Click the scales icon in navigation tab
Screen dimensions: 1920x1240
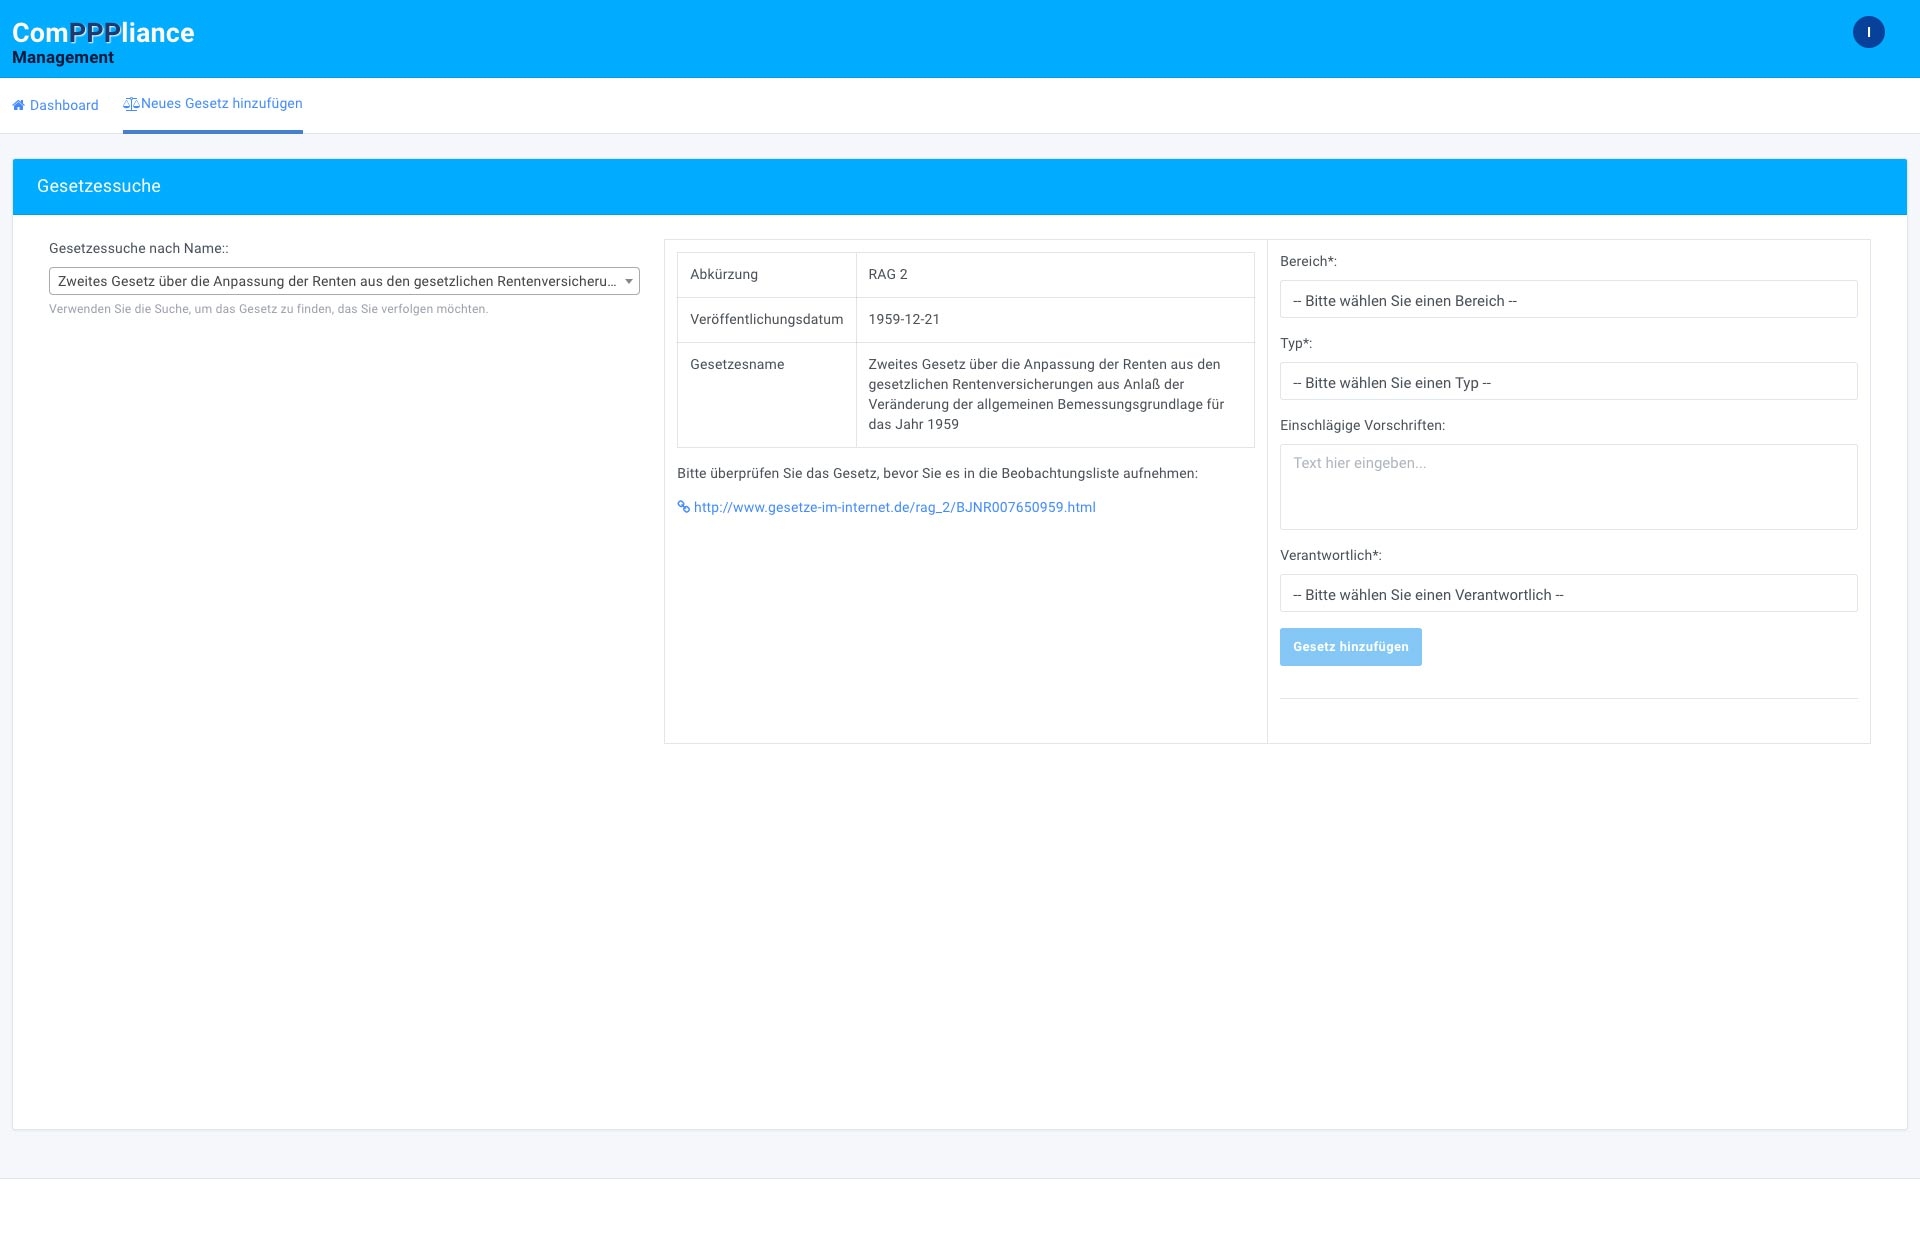[131, 104]
